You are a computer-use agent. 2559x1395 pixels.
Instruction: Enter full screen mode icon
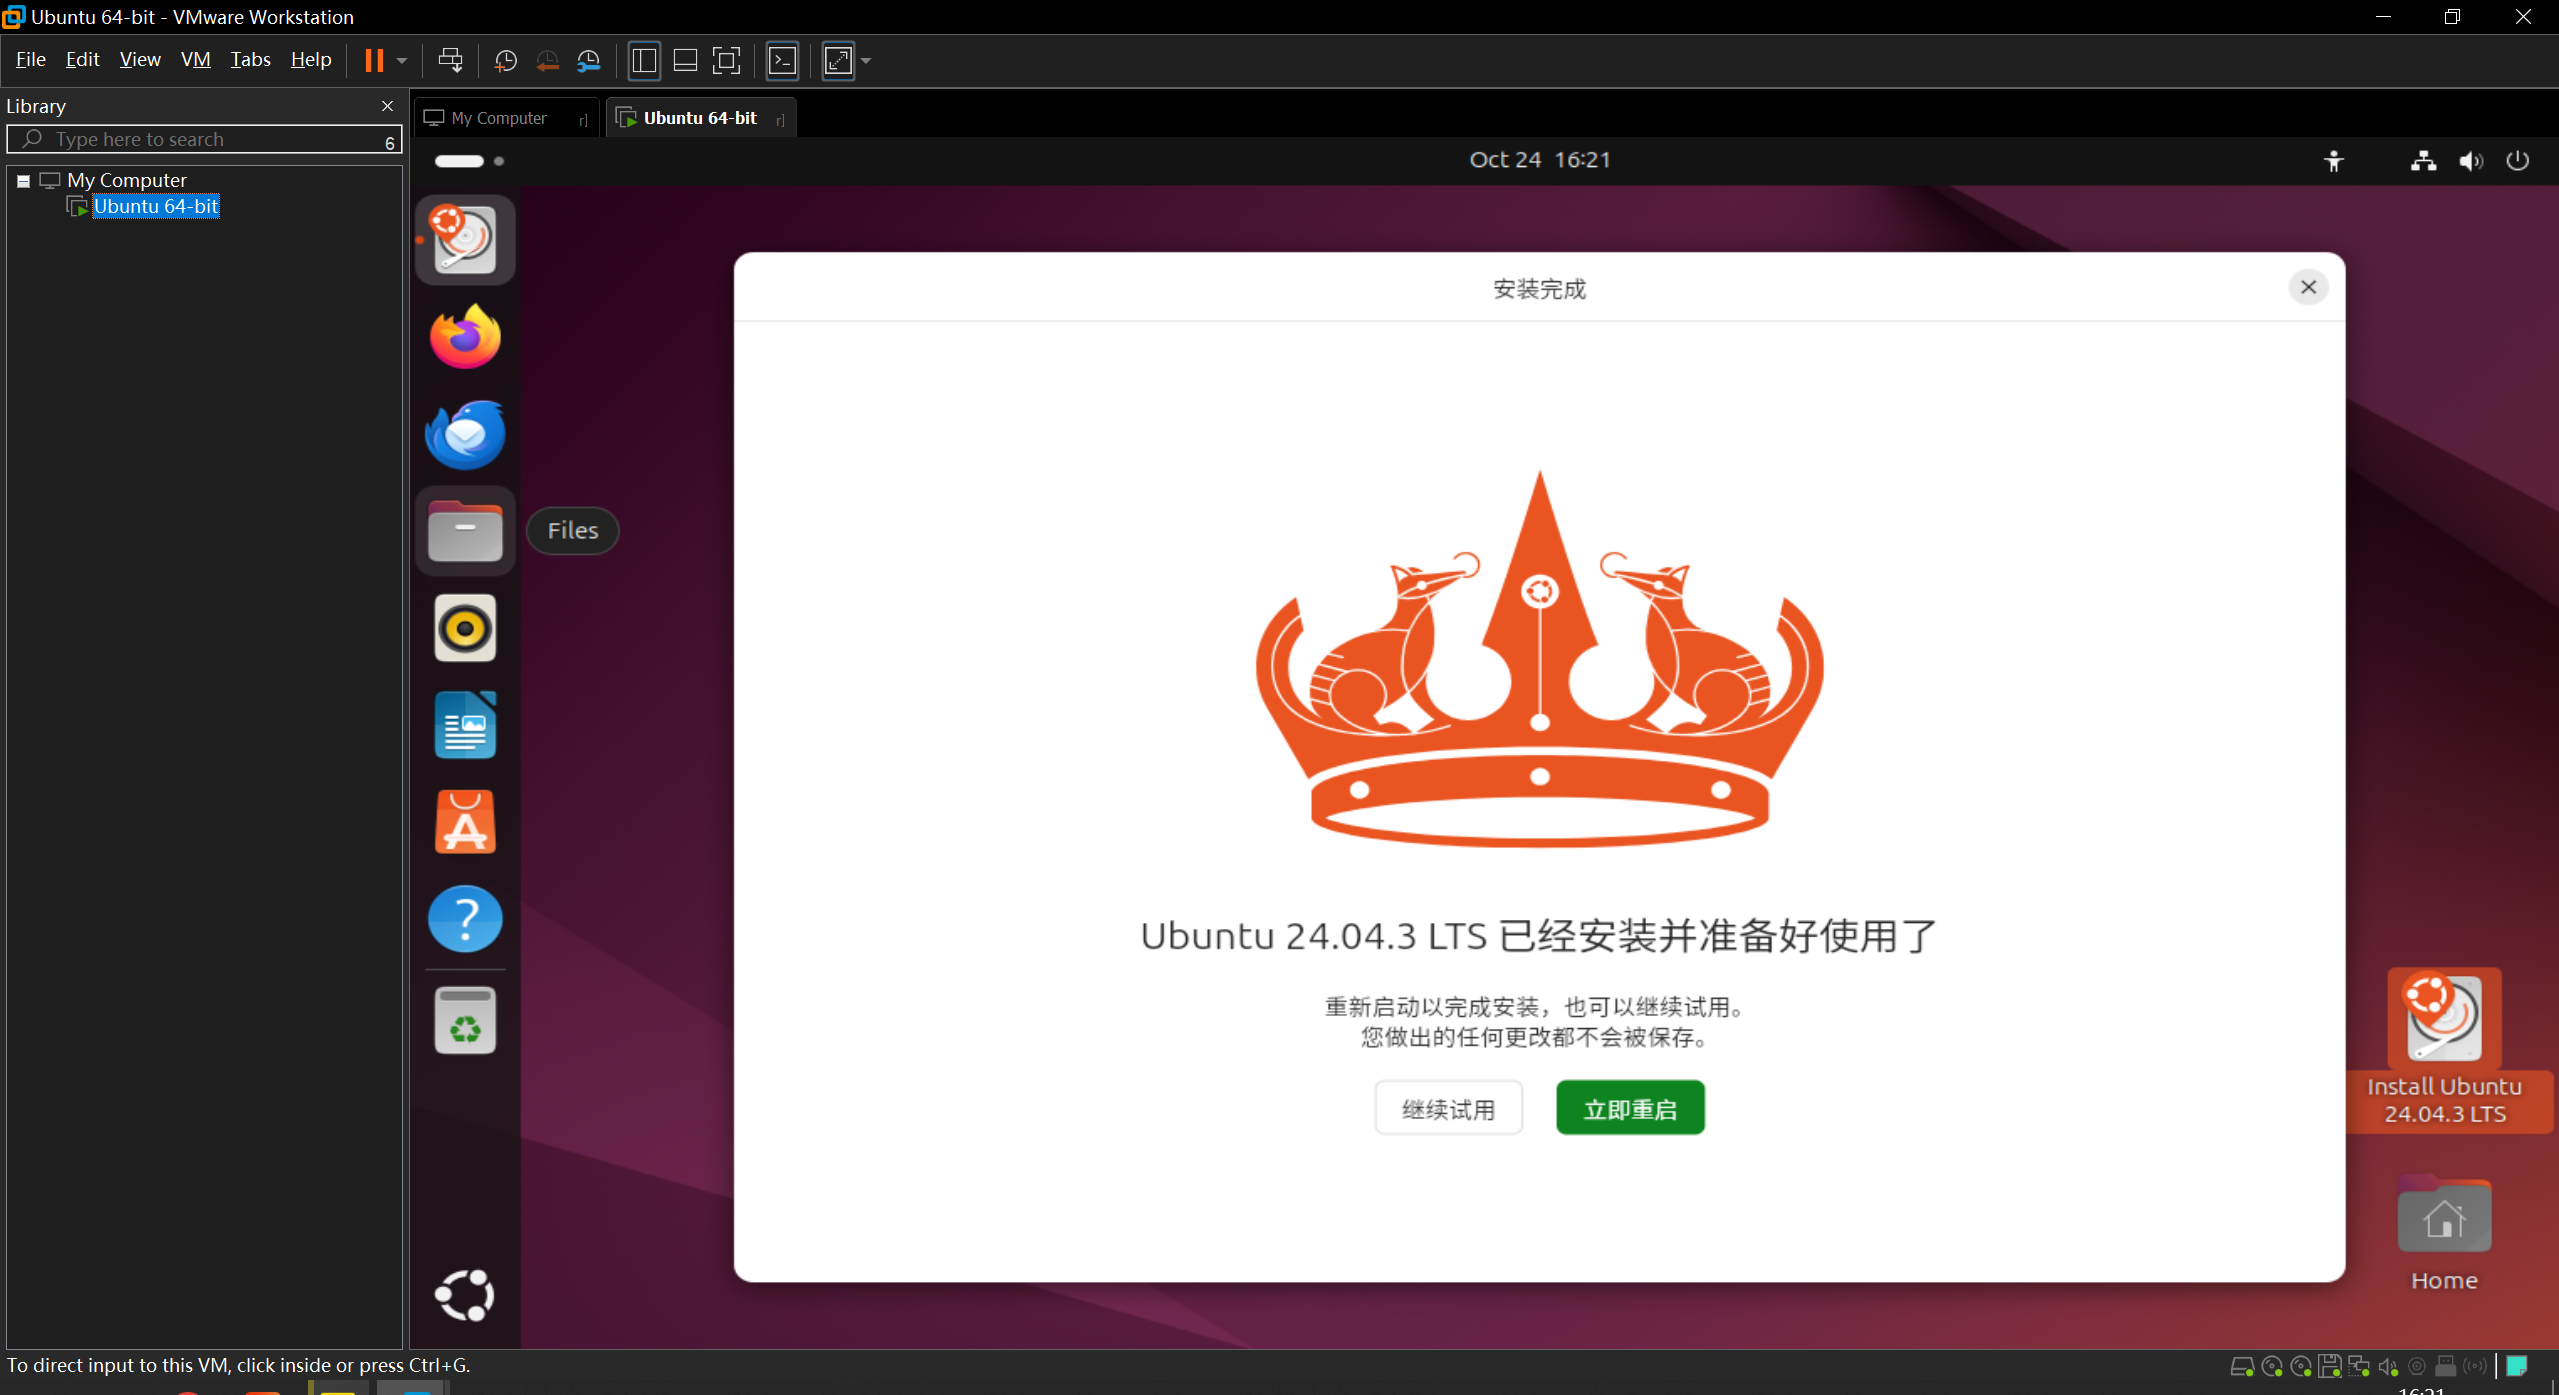click(x=727, y=61)
